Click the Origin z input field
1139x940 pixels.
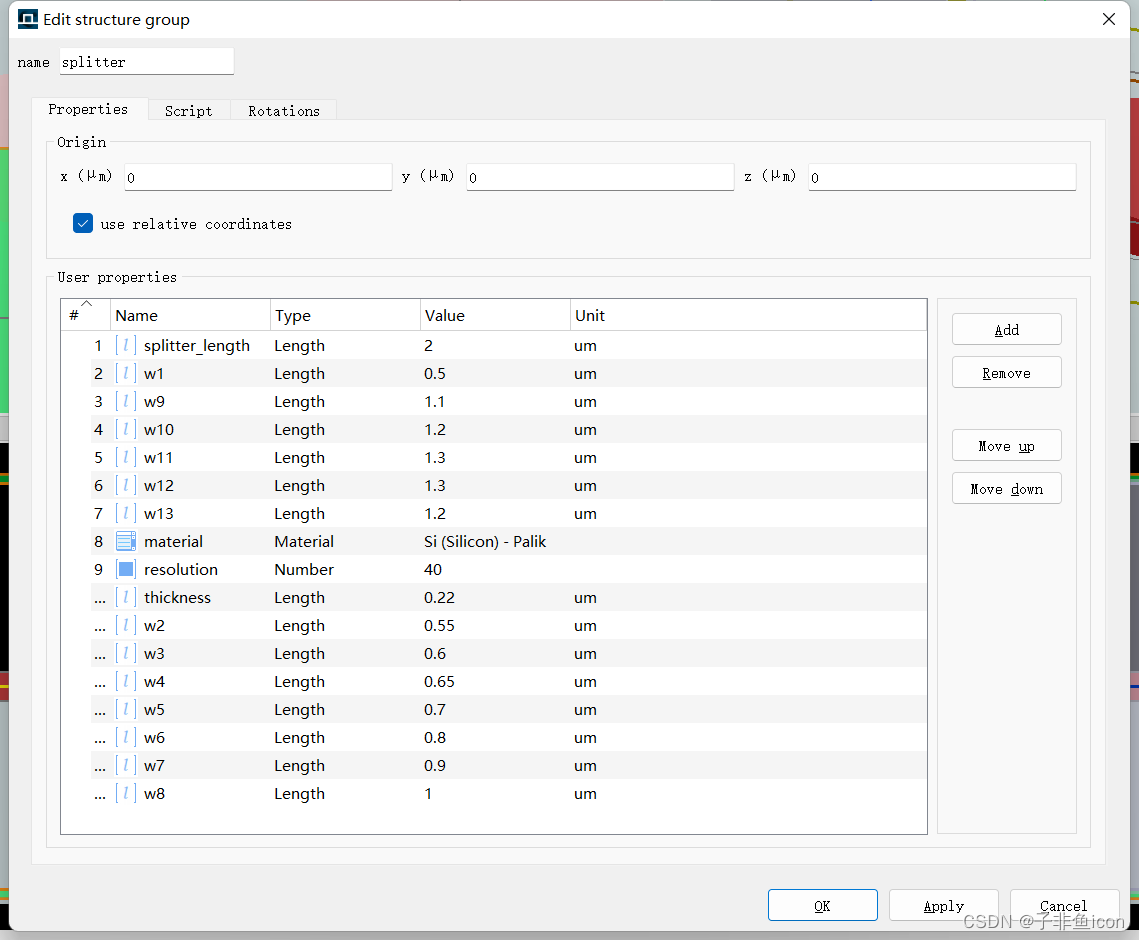tap(942, 177)
